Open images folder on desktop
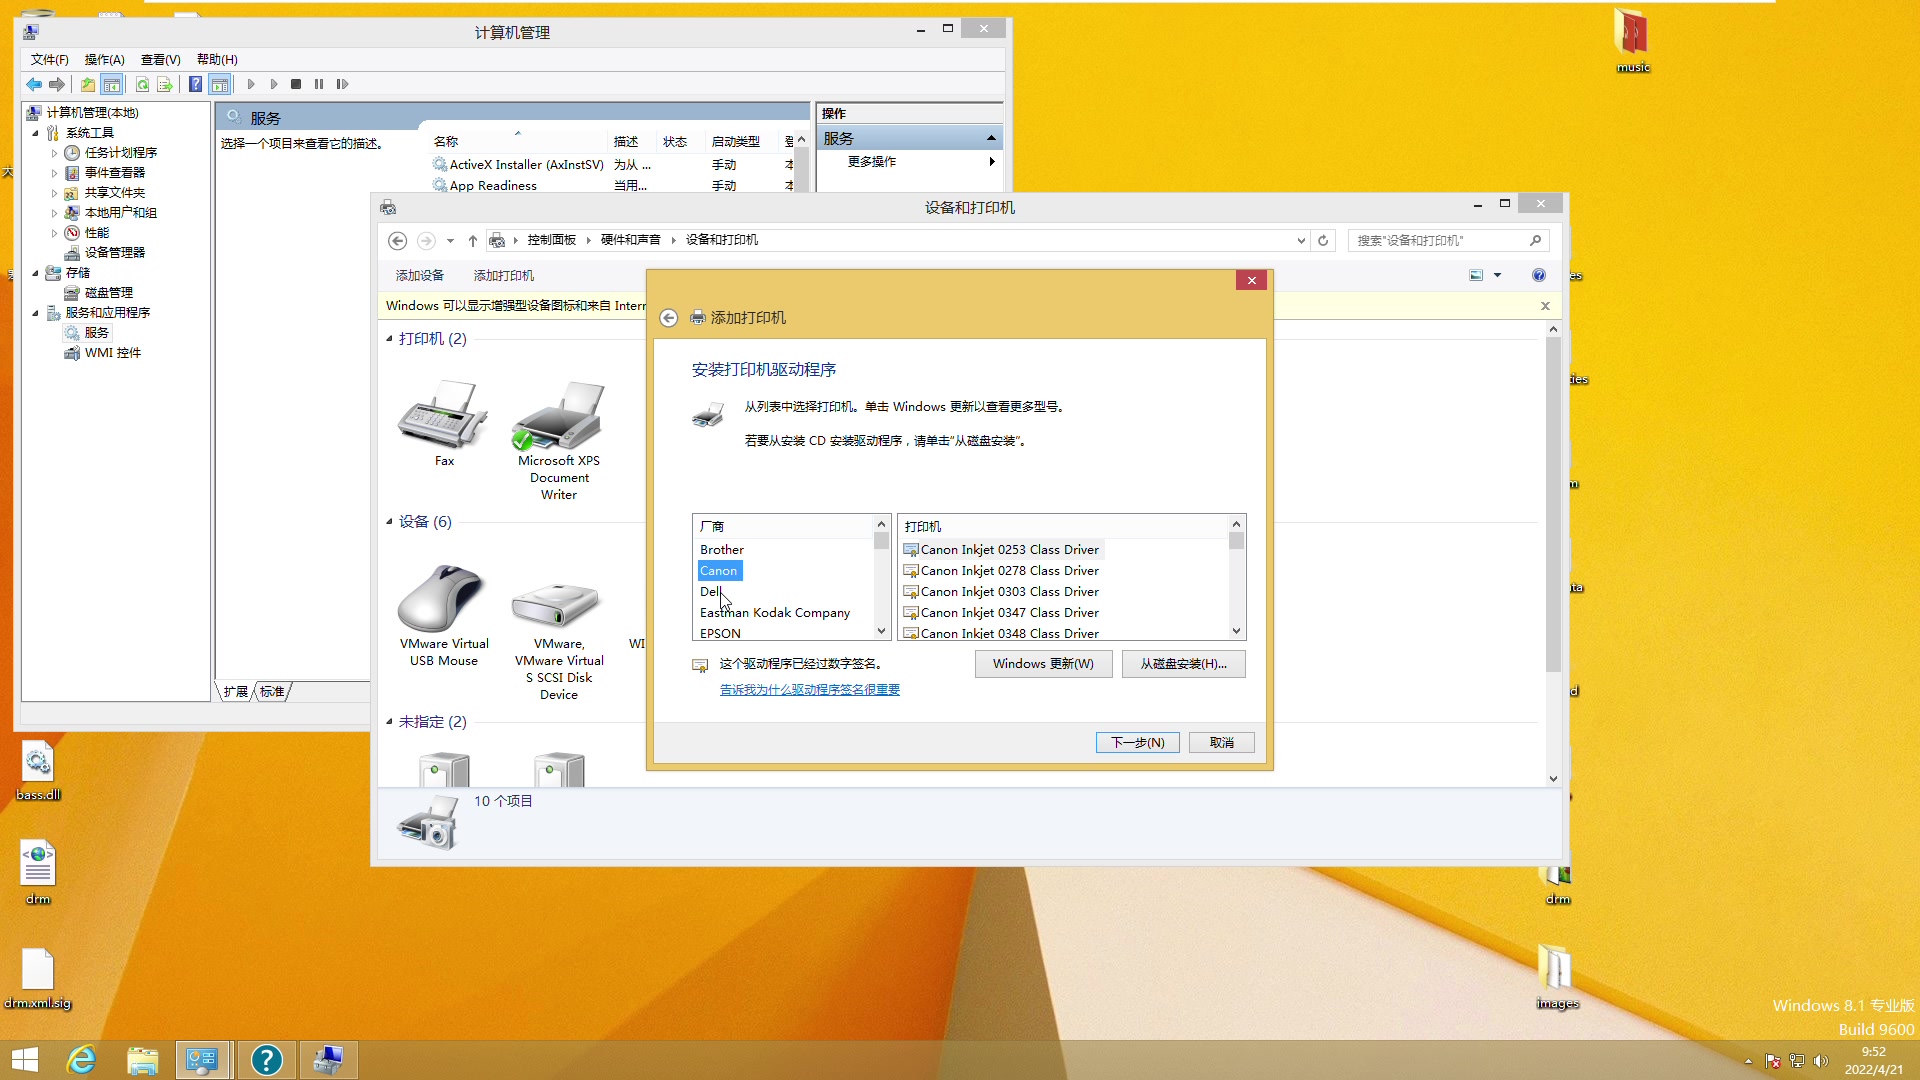The width and height of the screenshot is (1920, 1080). click(x=1557, y=977)
